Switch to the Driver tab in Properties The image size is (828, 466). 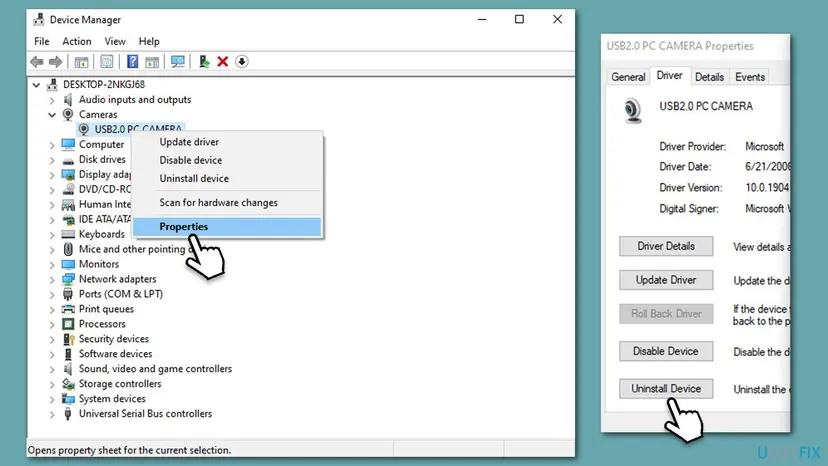(669, 76)
